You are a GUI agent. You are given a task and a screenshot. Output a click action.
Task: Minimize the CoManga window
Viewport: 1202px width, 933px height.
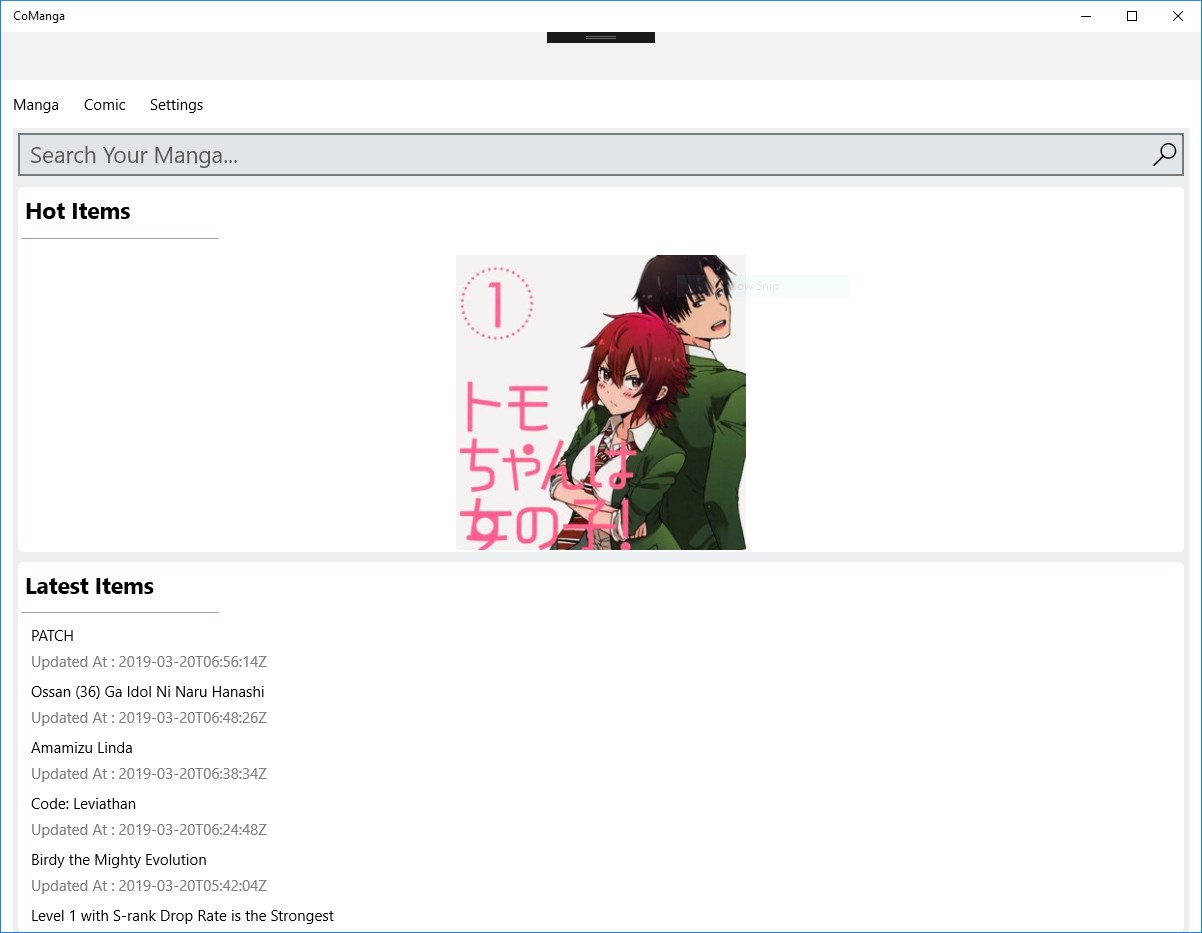click(1086, 16)
